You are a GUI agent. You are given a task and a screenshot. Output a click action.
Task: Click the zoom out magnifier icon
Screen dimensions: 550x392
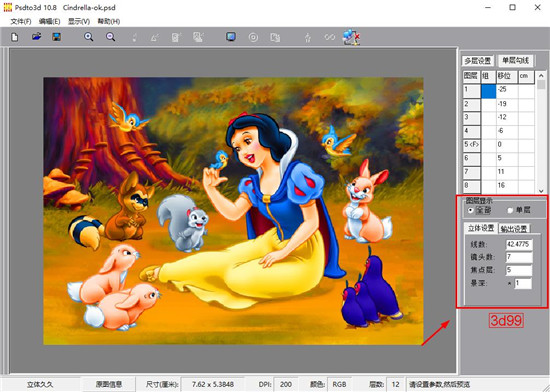click(x=110, y=37)
